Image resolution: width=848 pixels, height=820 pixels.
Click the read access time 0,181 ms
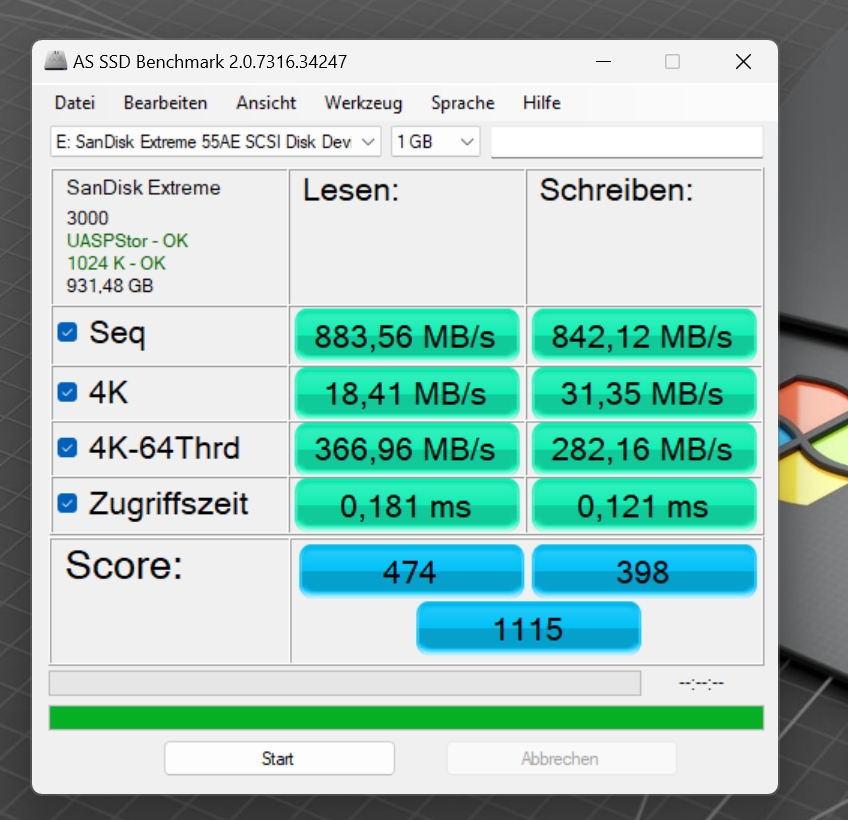click(x=407, y=505)
